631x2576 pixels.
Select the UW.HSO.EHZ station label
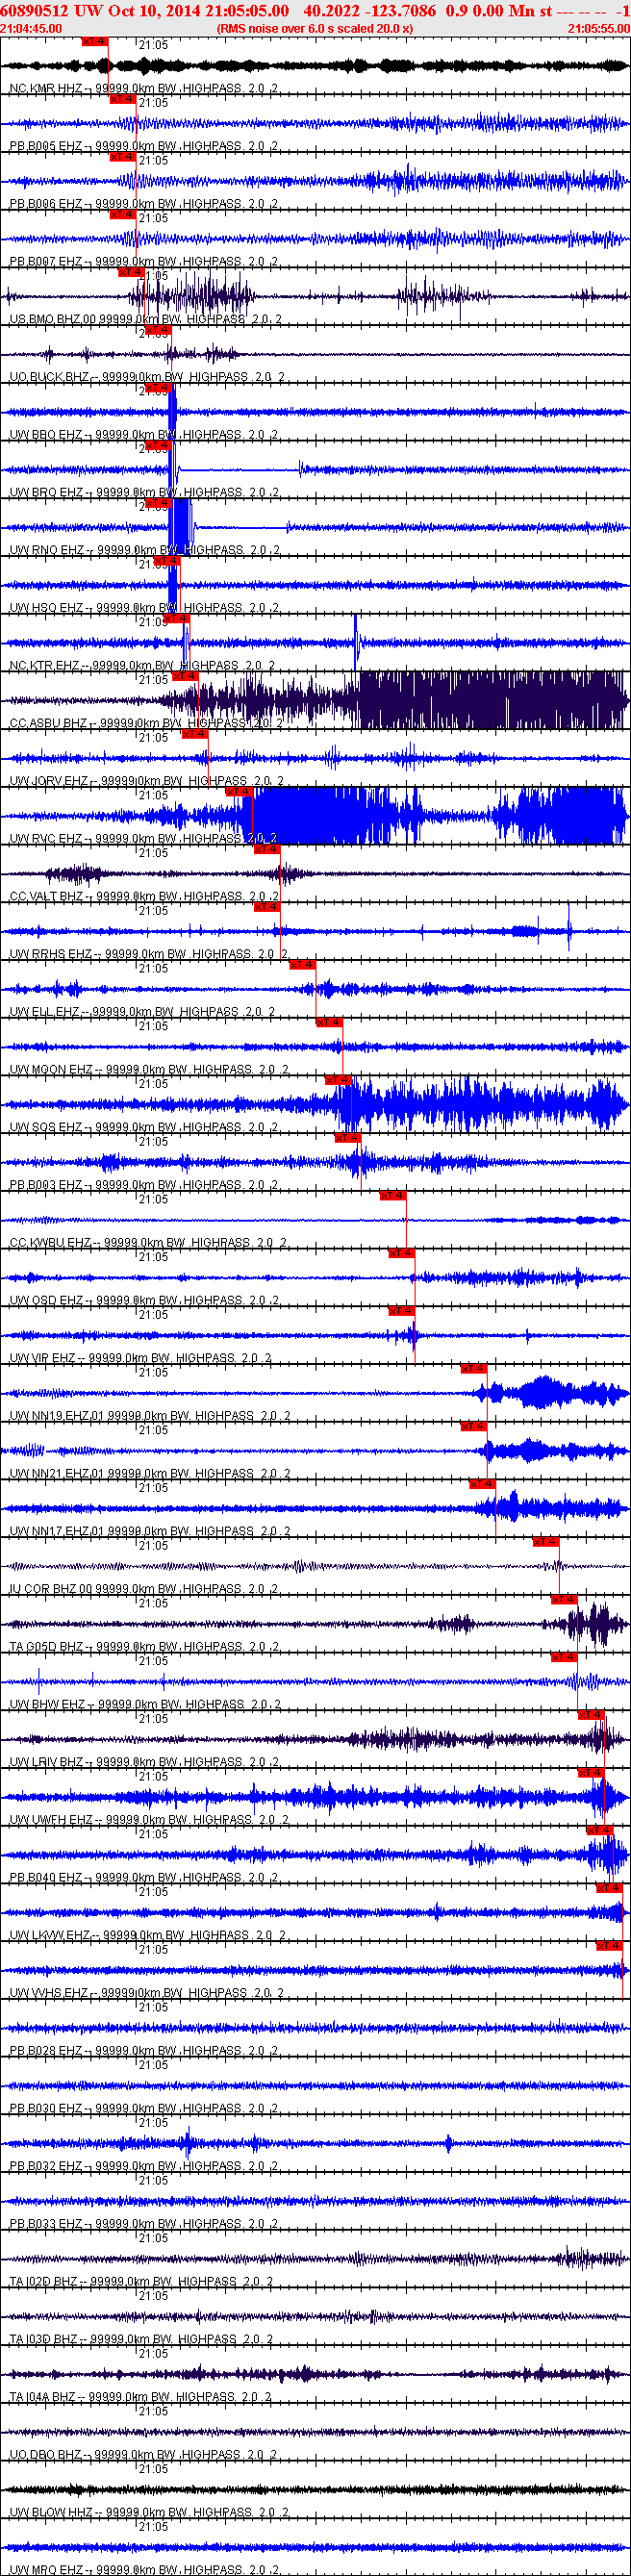point(144,608)
